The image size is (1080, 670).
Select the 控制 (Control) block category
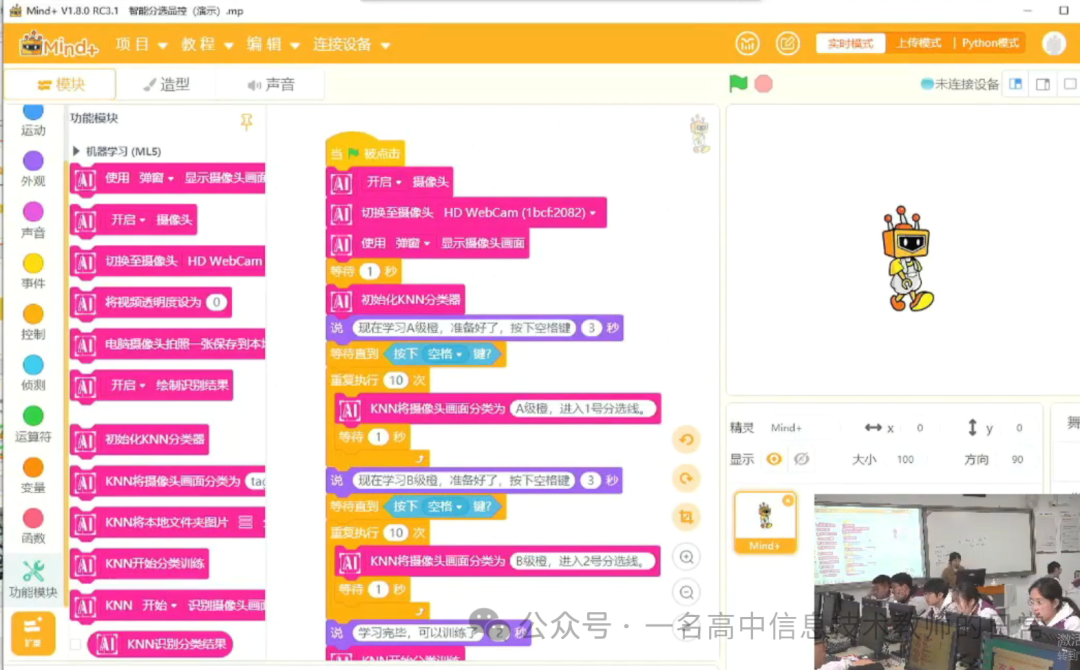tap(33, 322)
